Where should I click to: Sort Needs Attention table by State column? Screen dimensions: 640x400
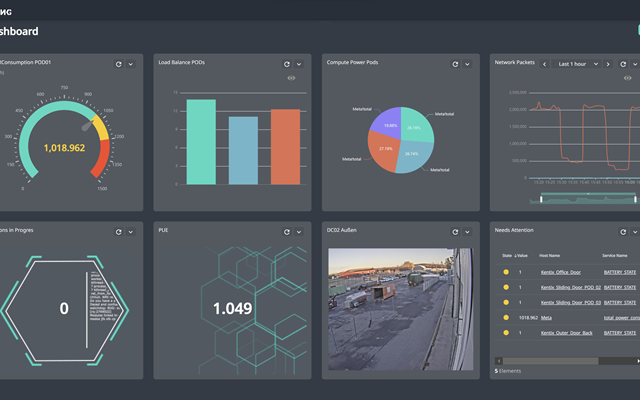point(507,256)
